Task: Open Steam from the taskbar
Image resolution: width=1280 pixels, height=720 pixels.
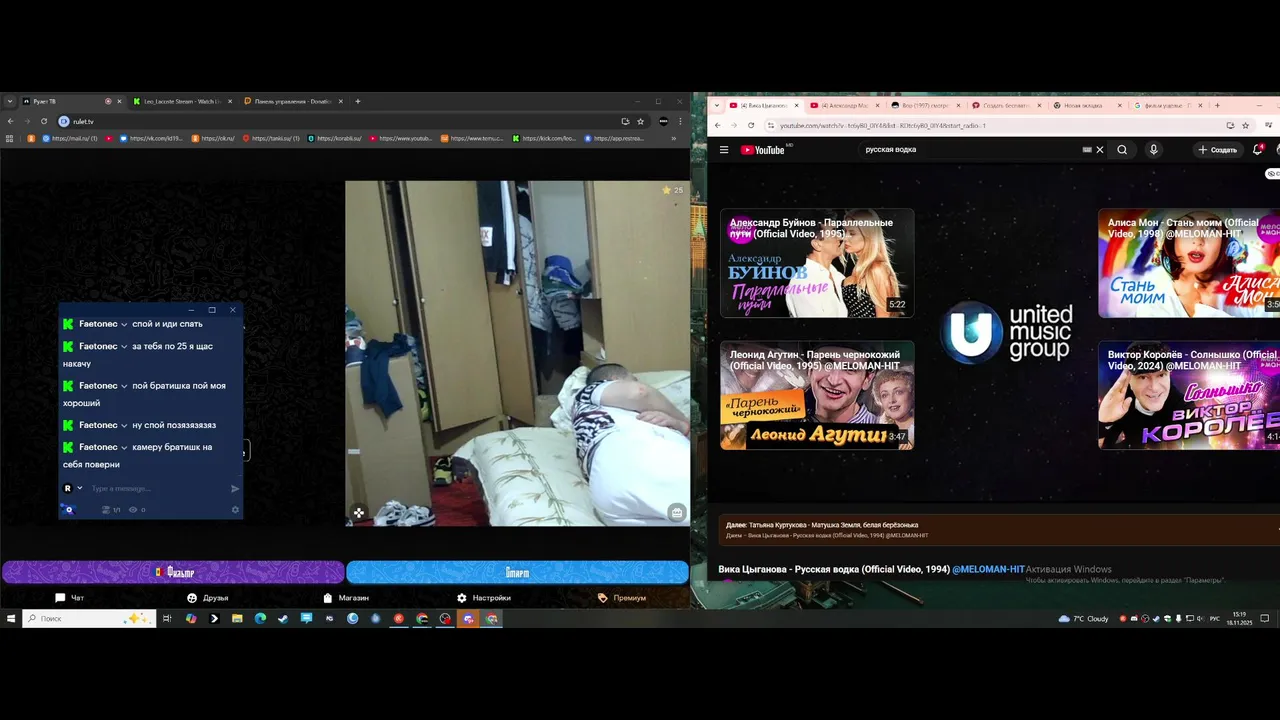Action: [283, 619]
